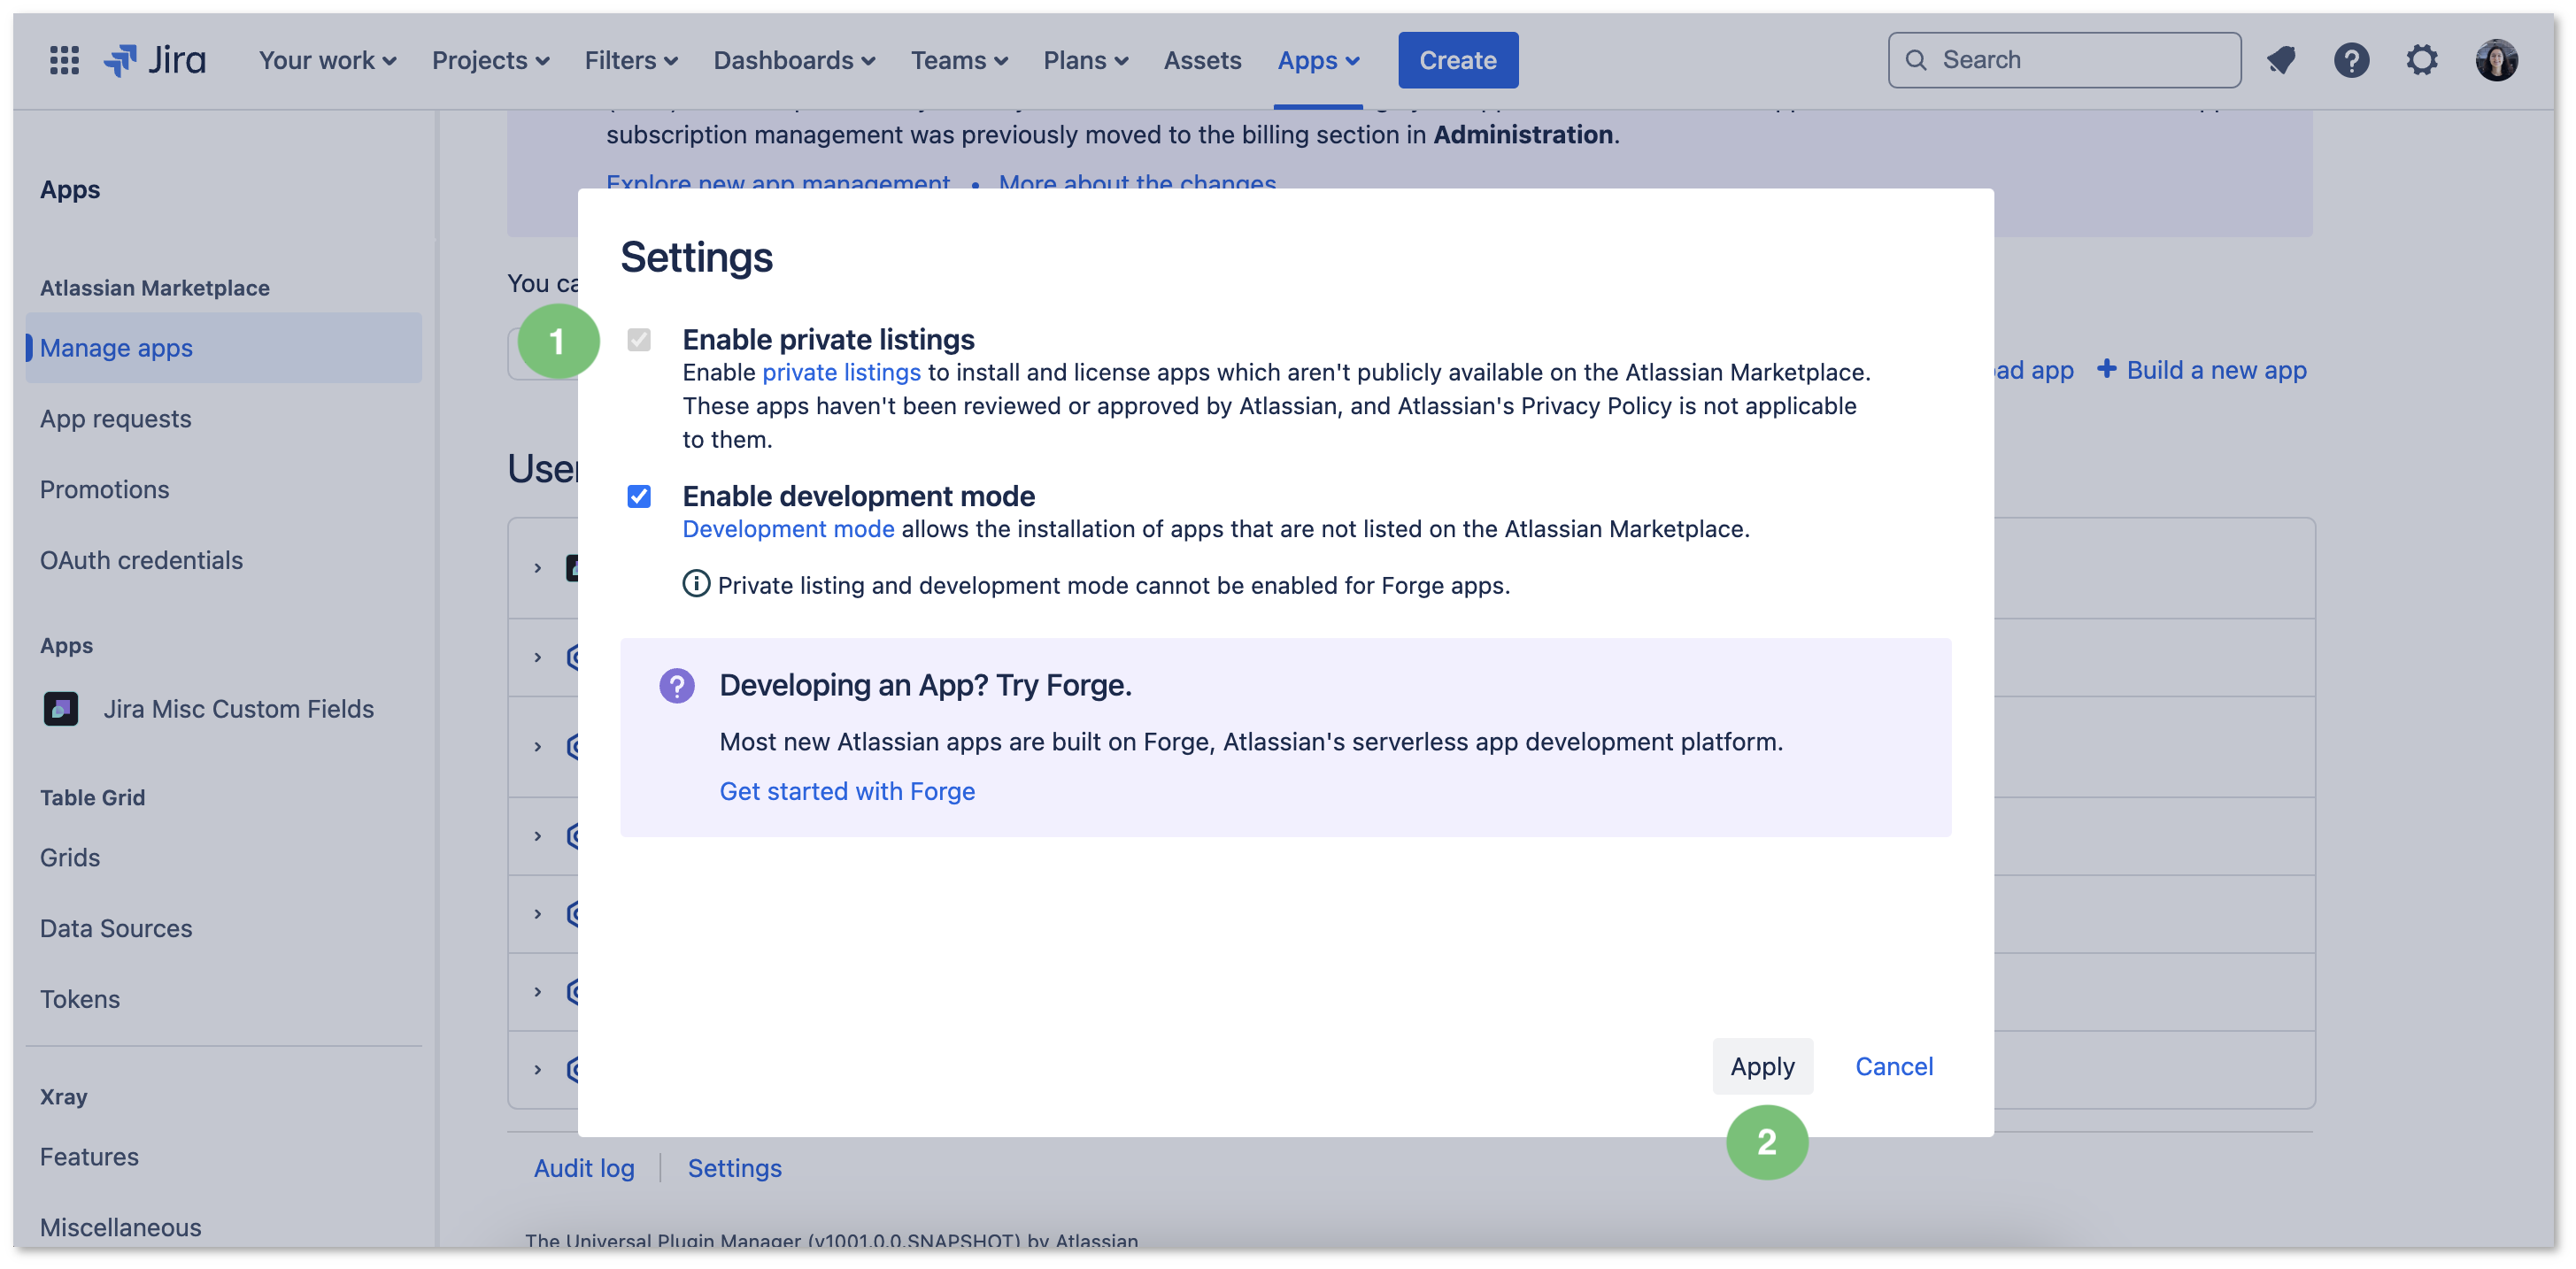The image size is (2576, 1269).
Task: Click the plus icon for Build a new app
Action: 2106,369
